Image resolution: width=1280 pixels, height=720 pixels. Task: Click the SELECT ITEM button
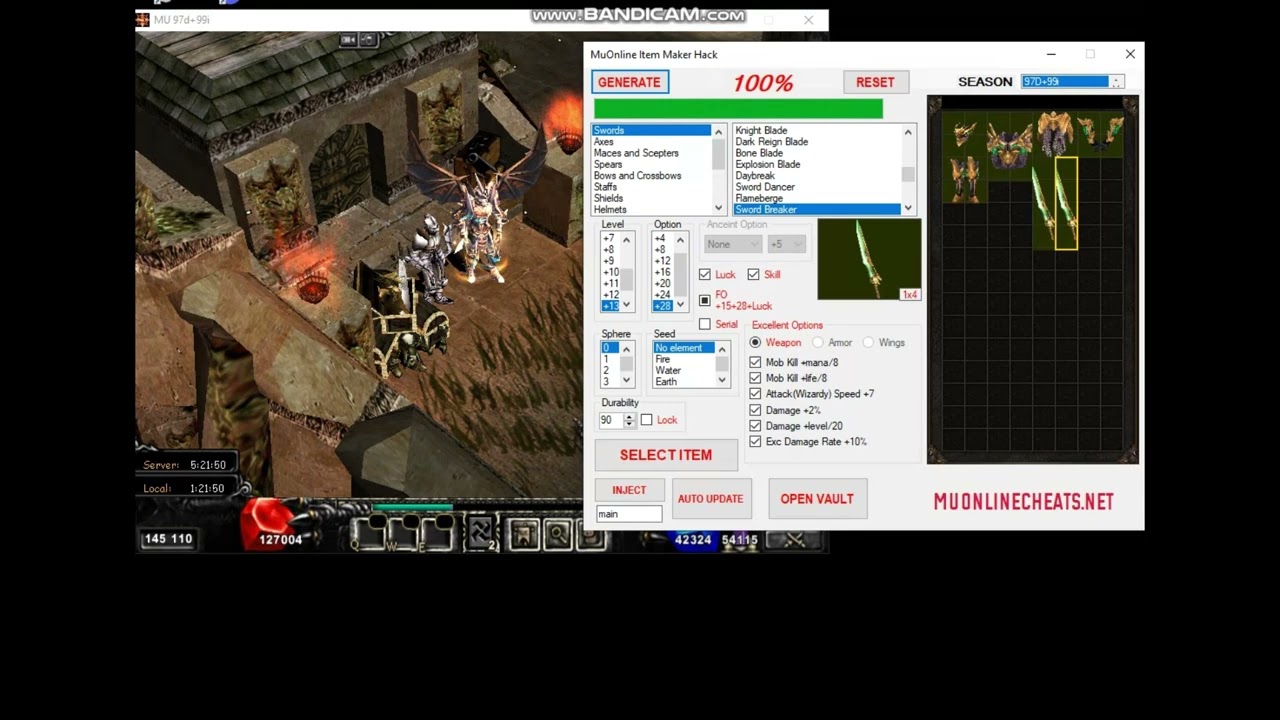(666, 455)
